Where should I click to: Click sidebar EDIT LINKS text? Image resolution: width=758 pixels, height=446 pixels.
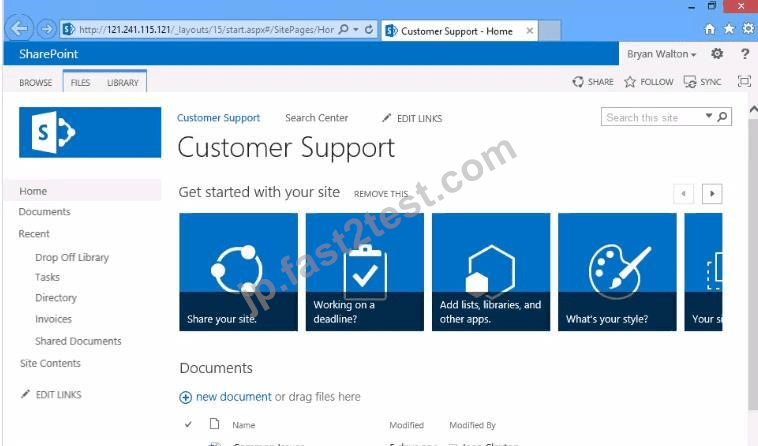point(58,395)
